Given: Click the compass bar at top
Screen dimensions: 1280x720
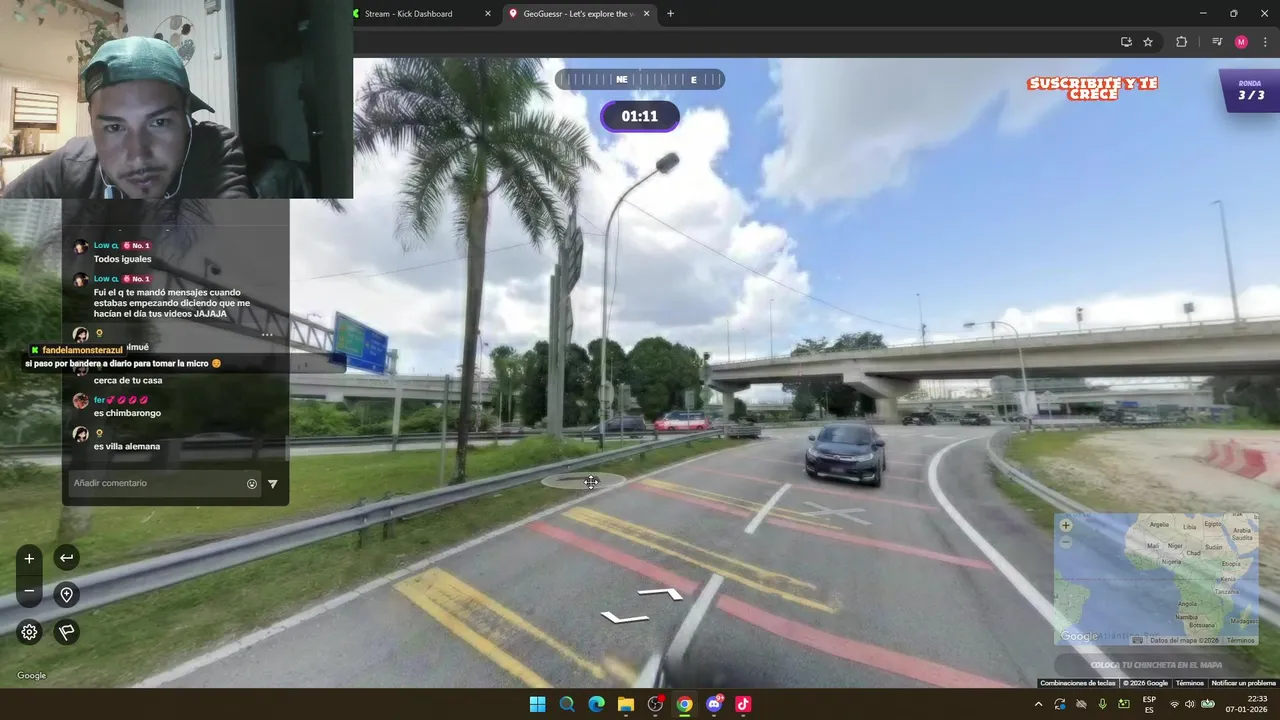Looking at the screenshot, I should [x=640, y=79].
